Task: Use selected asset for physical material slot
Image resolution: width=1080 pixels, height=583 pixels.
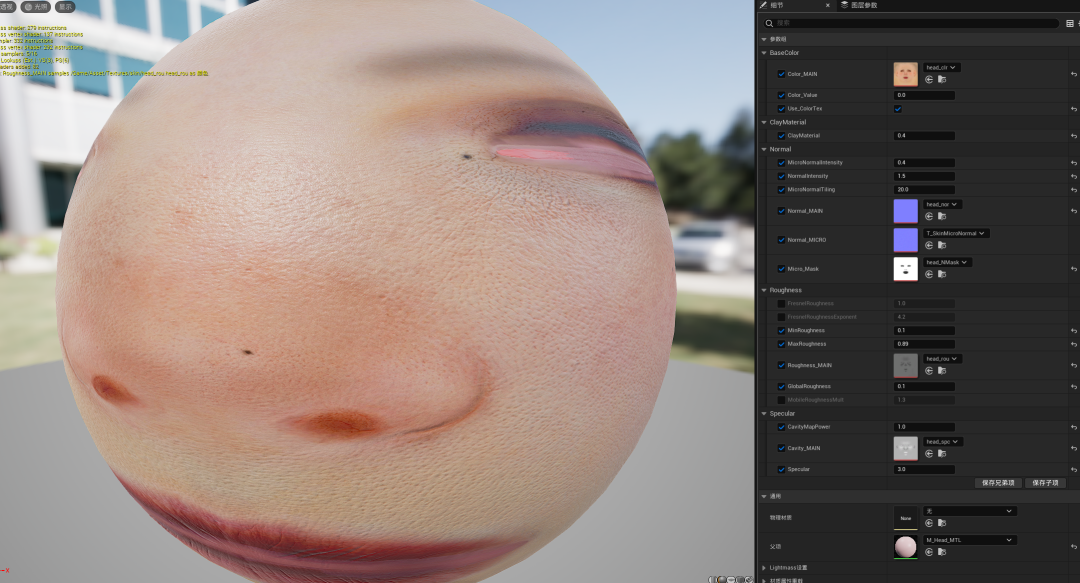Action: tap(928, 523)
